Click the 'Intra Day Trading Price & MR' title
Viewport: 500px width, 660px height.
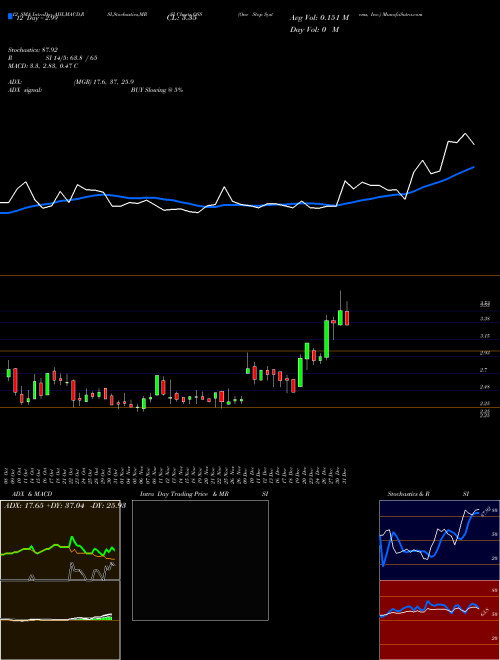pyautogui.click(x=184, y=494)
